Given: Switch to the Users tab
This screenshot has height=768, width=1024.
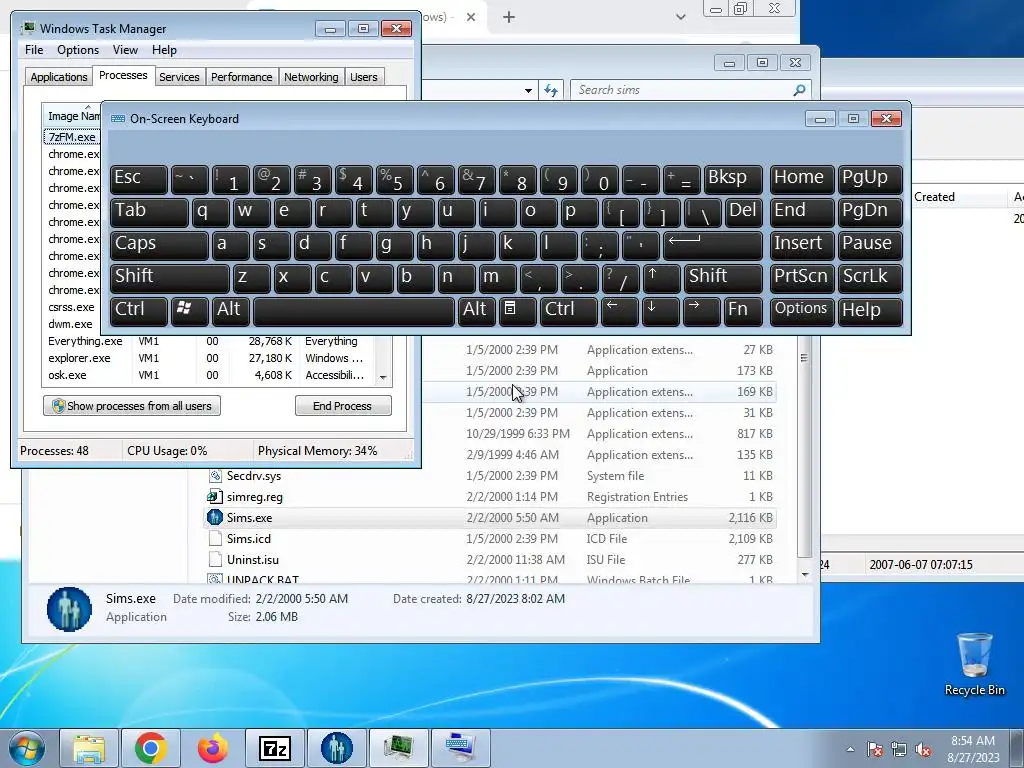Looking at the screenshot, I should (x=364, y=77).
